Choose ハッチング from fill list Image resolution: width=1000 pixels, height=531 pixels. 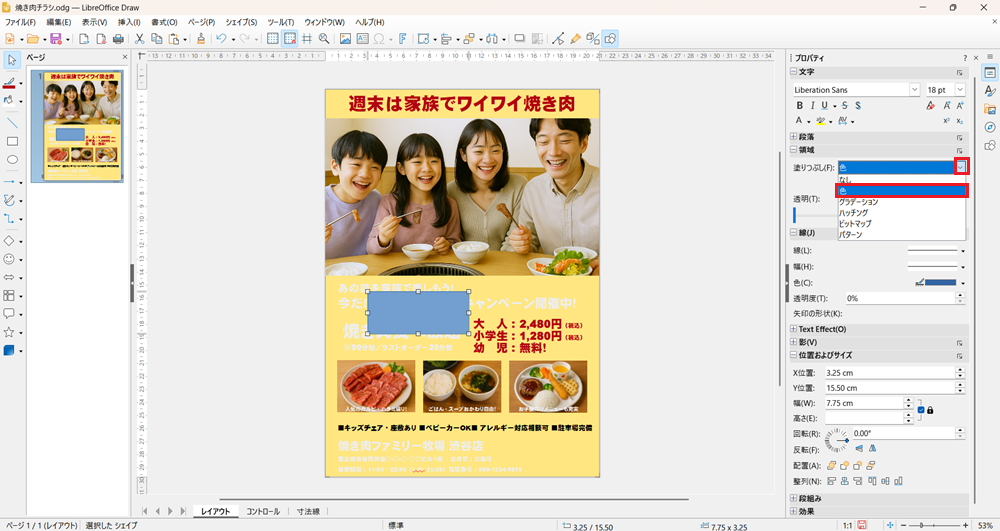pyautogui.click(x=902, y=213)
